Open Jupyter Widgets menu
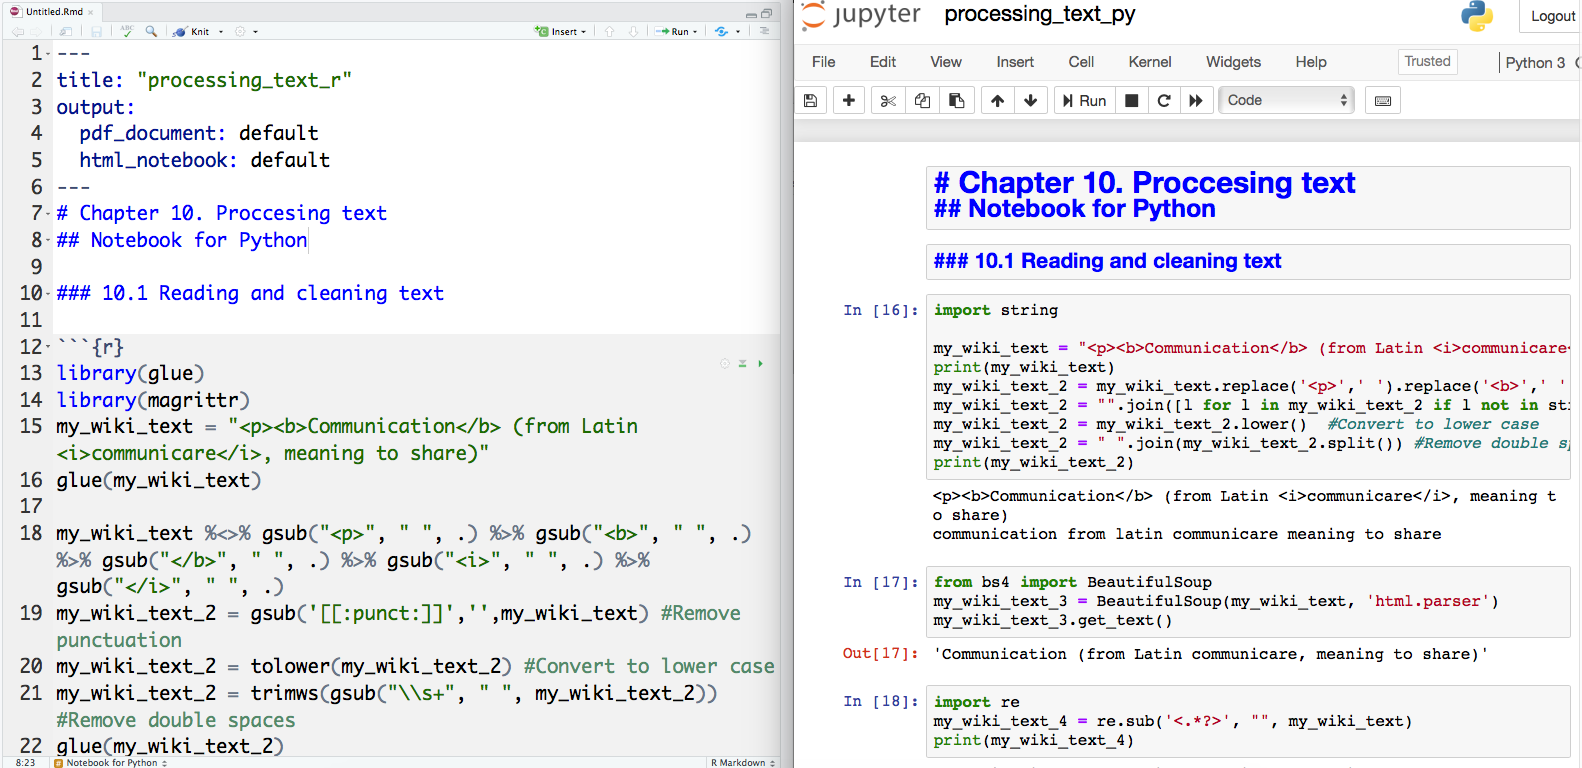The image size is (1582, 768). (x=1233, y=62)
